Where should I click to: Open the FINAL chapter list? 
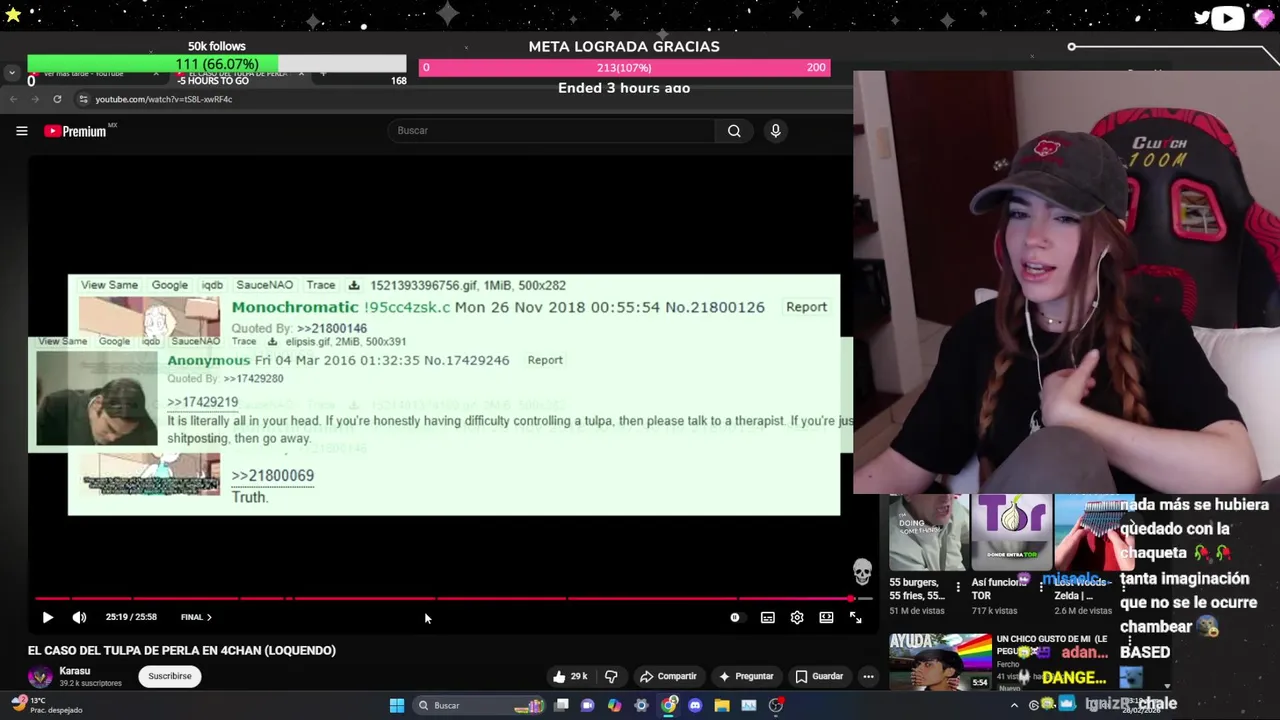point(196,617)
